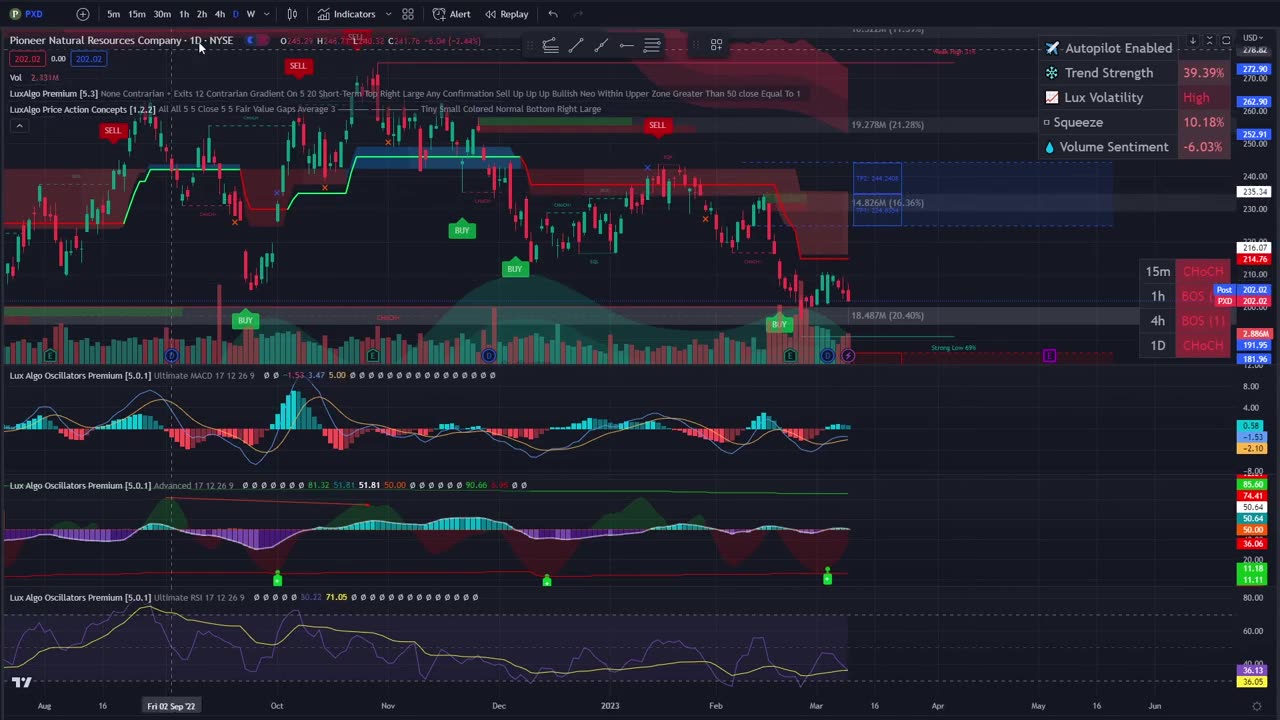Select the 1h timeframe

pyautogui.click(x=184, y=14)
